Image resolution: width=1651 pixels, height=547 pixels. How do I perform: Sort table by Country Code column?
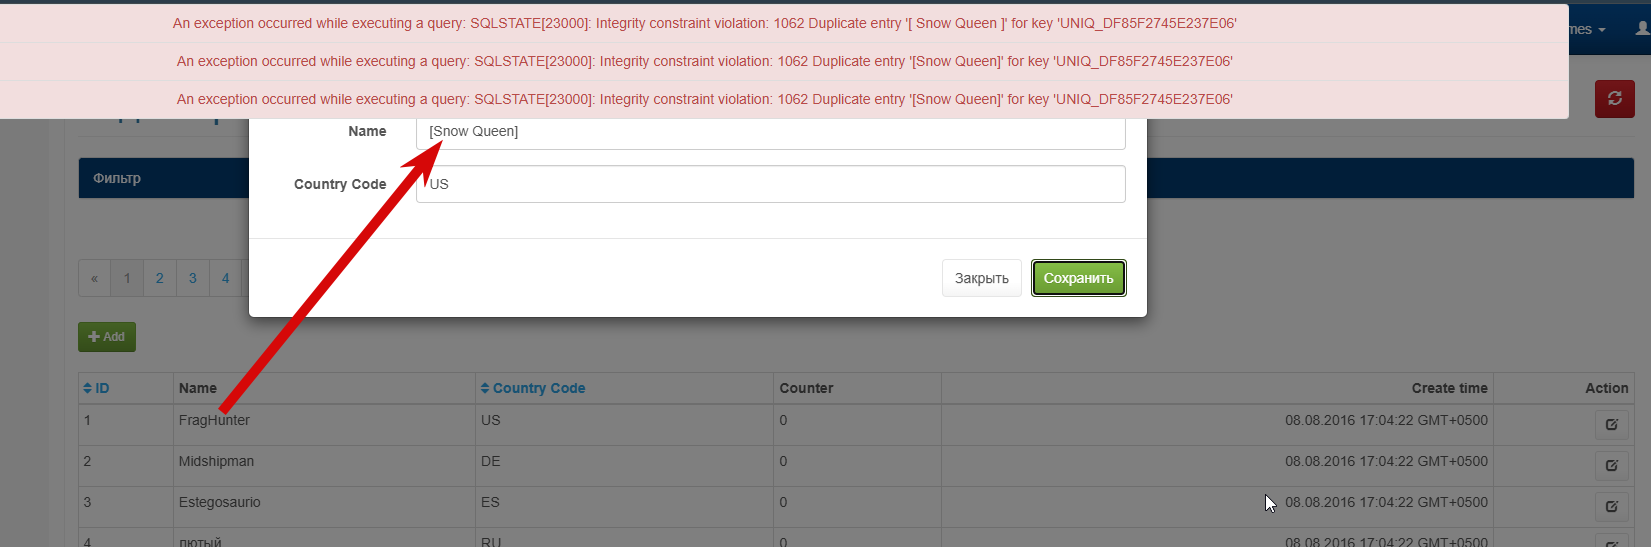533,388
